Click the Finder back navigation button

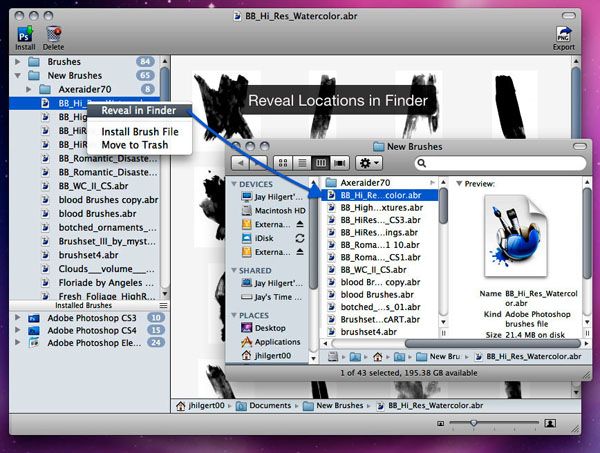click(x=240, y=163)
